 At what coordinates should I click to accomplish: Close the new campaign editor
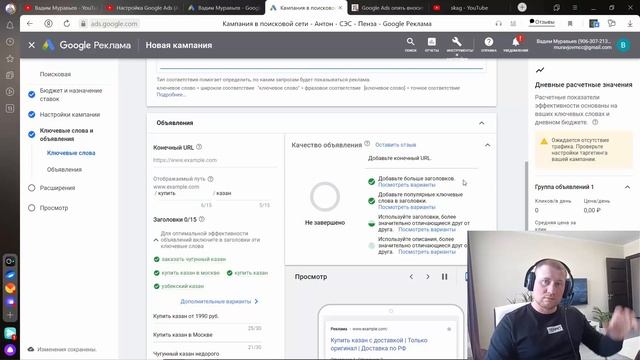[x=31, y=45]
